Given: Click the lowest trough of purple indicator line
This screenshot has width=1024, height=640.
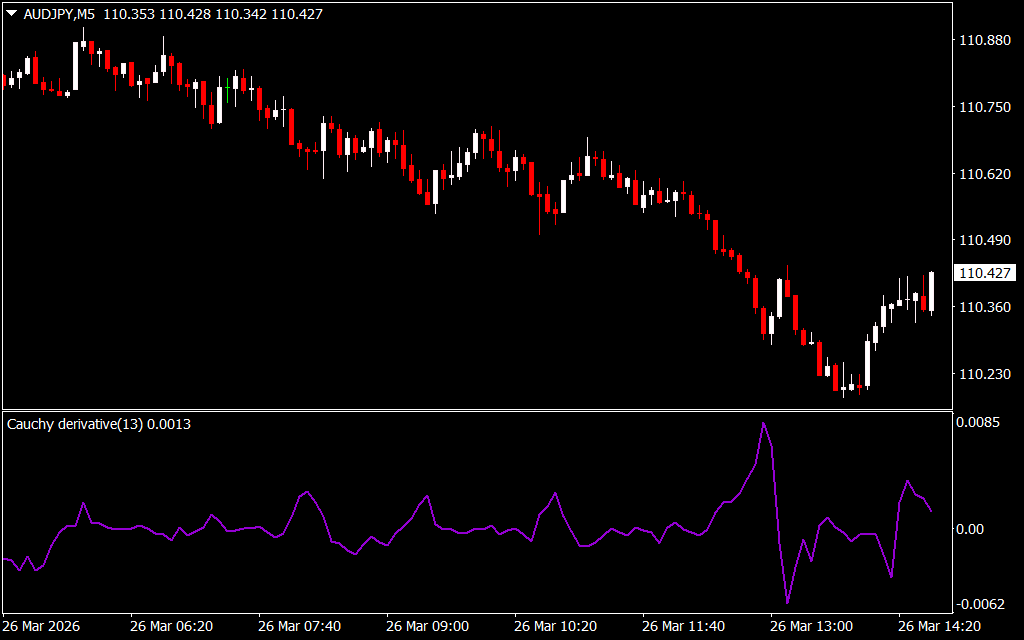Looking at the screenshot, I should click(787, 603).
